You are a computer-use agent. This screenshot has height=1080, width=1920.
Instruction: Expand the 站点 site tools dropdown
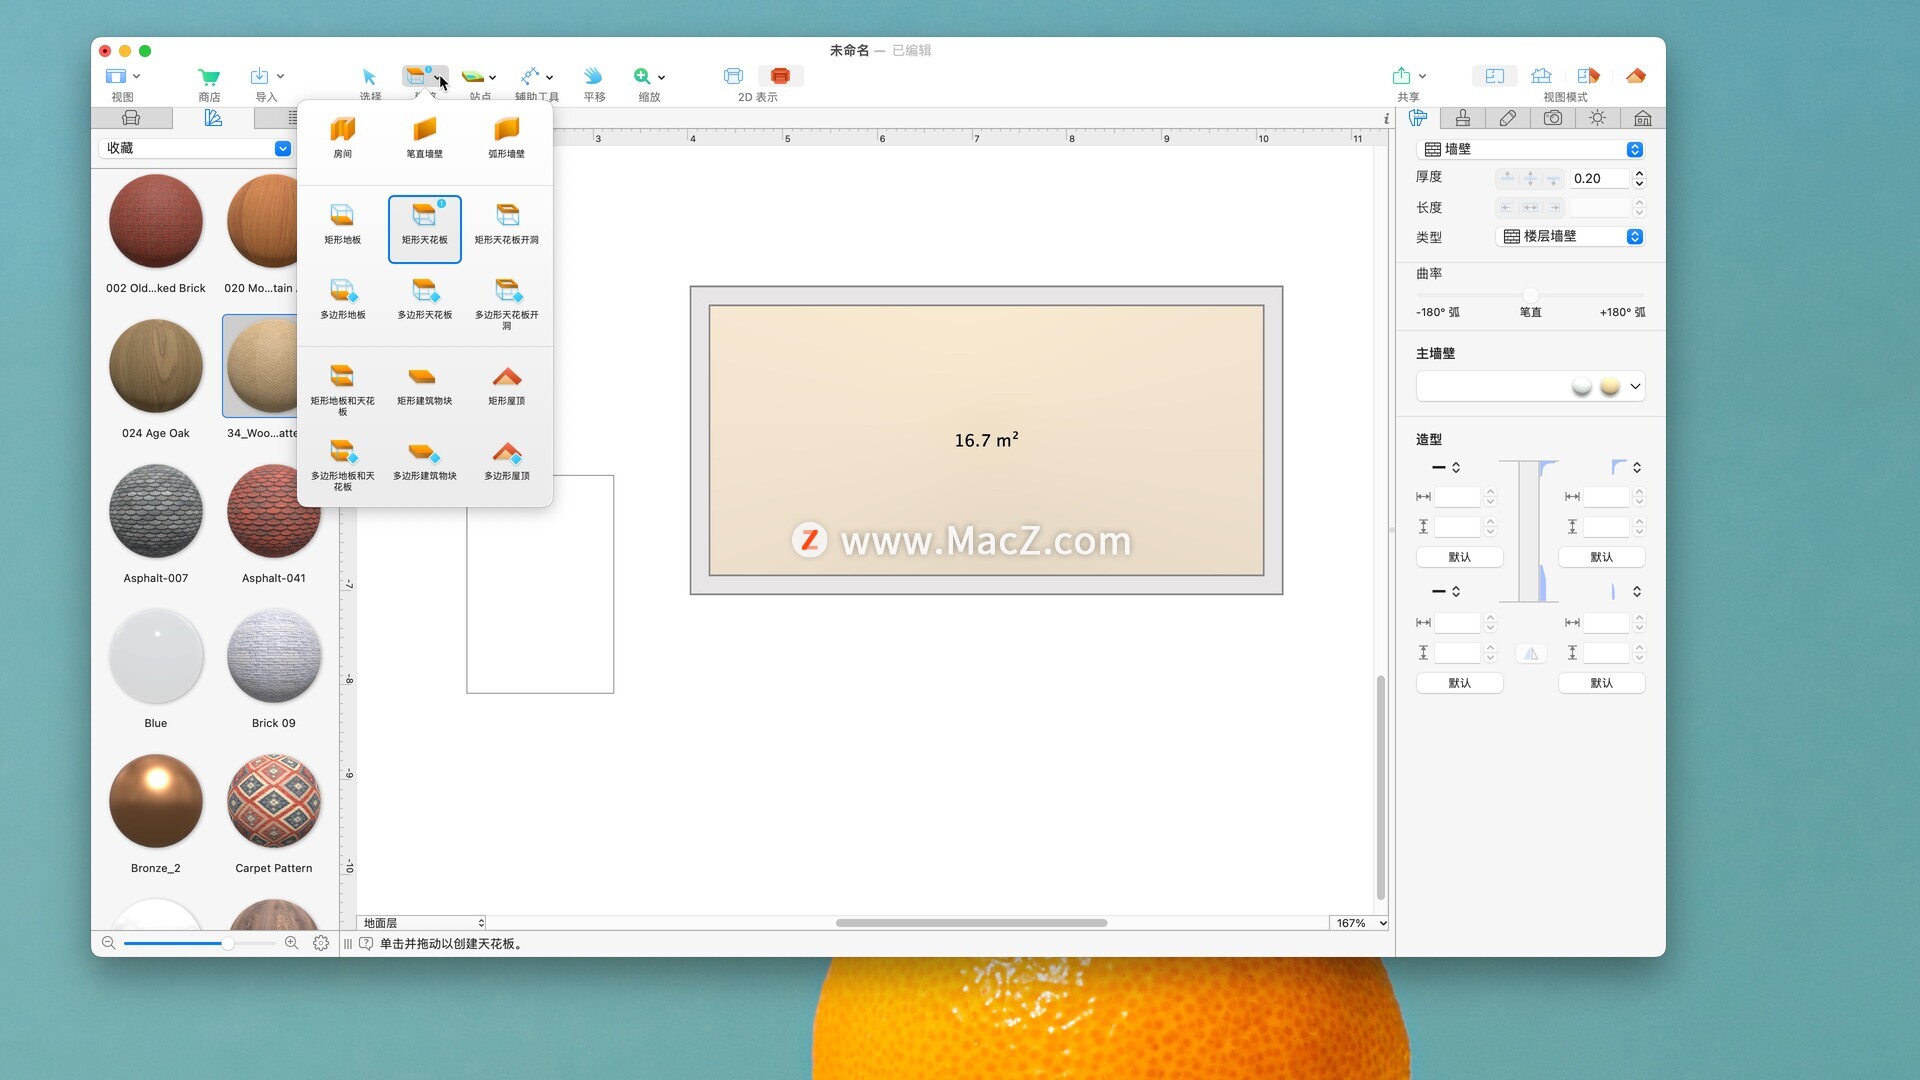[x=492, y=77]
